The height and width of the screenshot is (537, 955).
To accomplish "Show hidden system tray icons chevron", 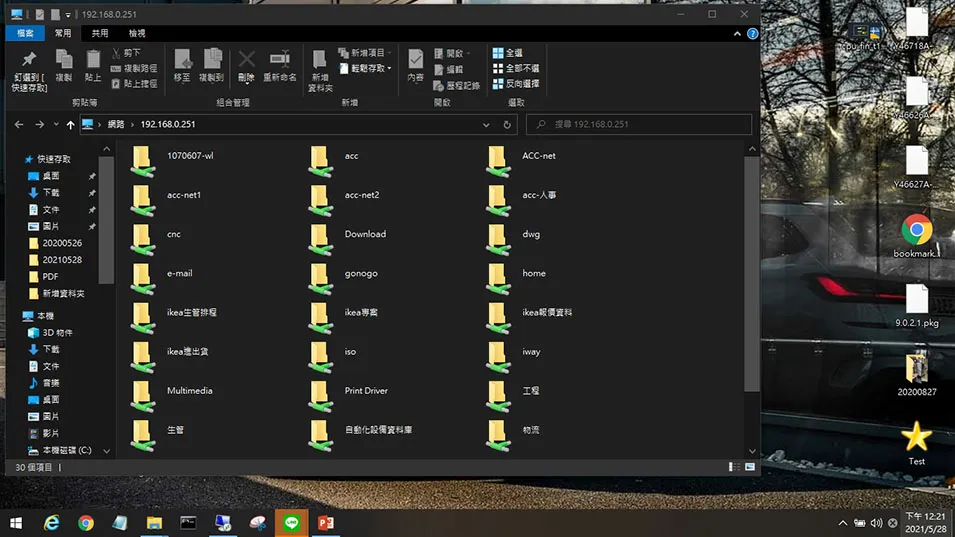I will click(843, 523).
